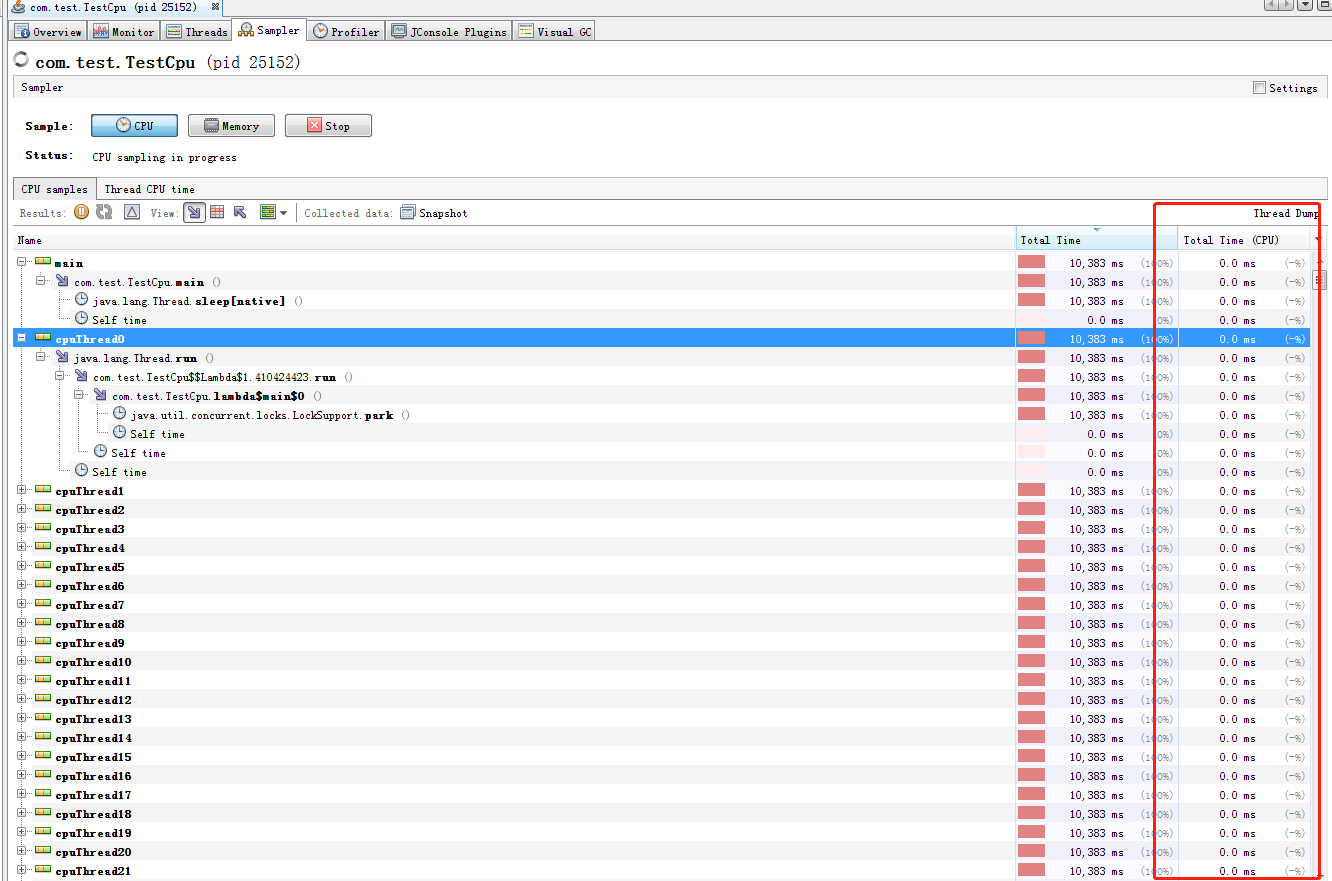The width and height of the screenshot is (1332, 881).
Task: Click the refresh results icon
Action: [104, 212]
